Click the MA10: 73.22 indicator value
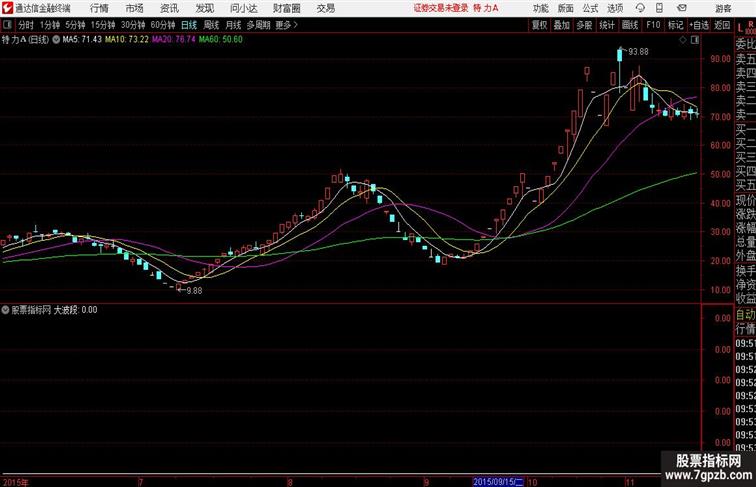756x487 pixels. pyautogui.click(x=127, y=40)
